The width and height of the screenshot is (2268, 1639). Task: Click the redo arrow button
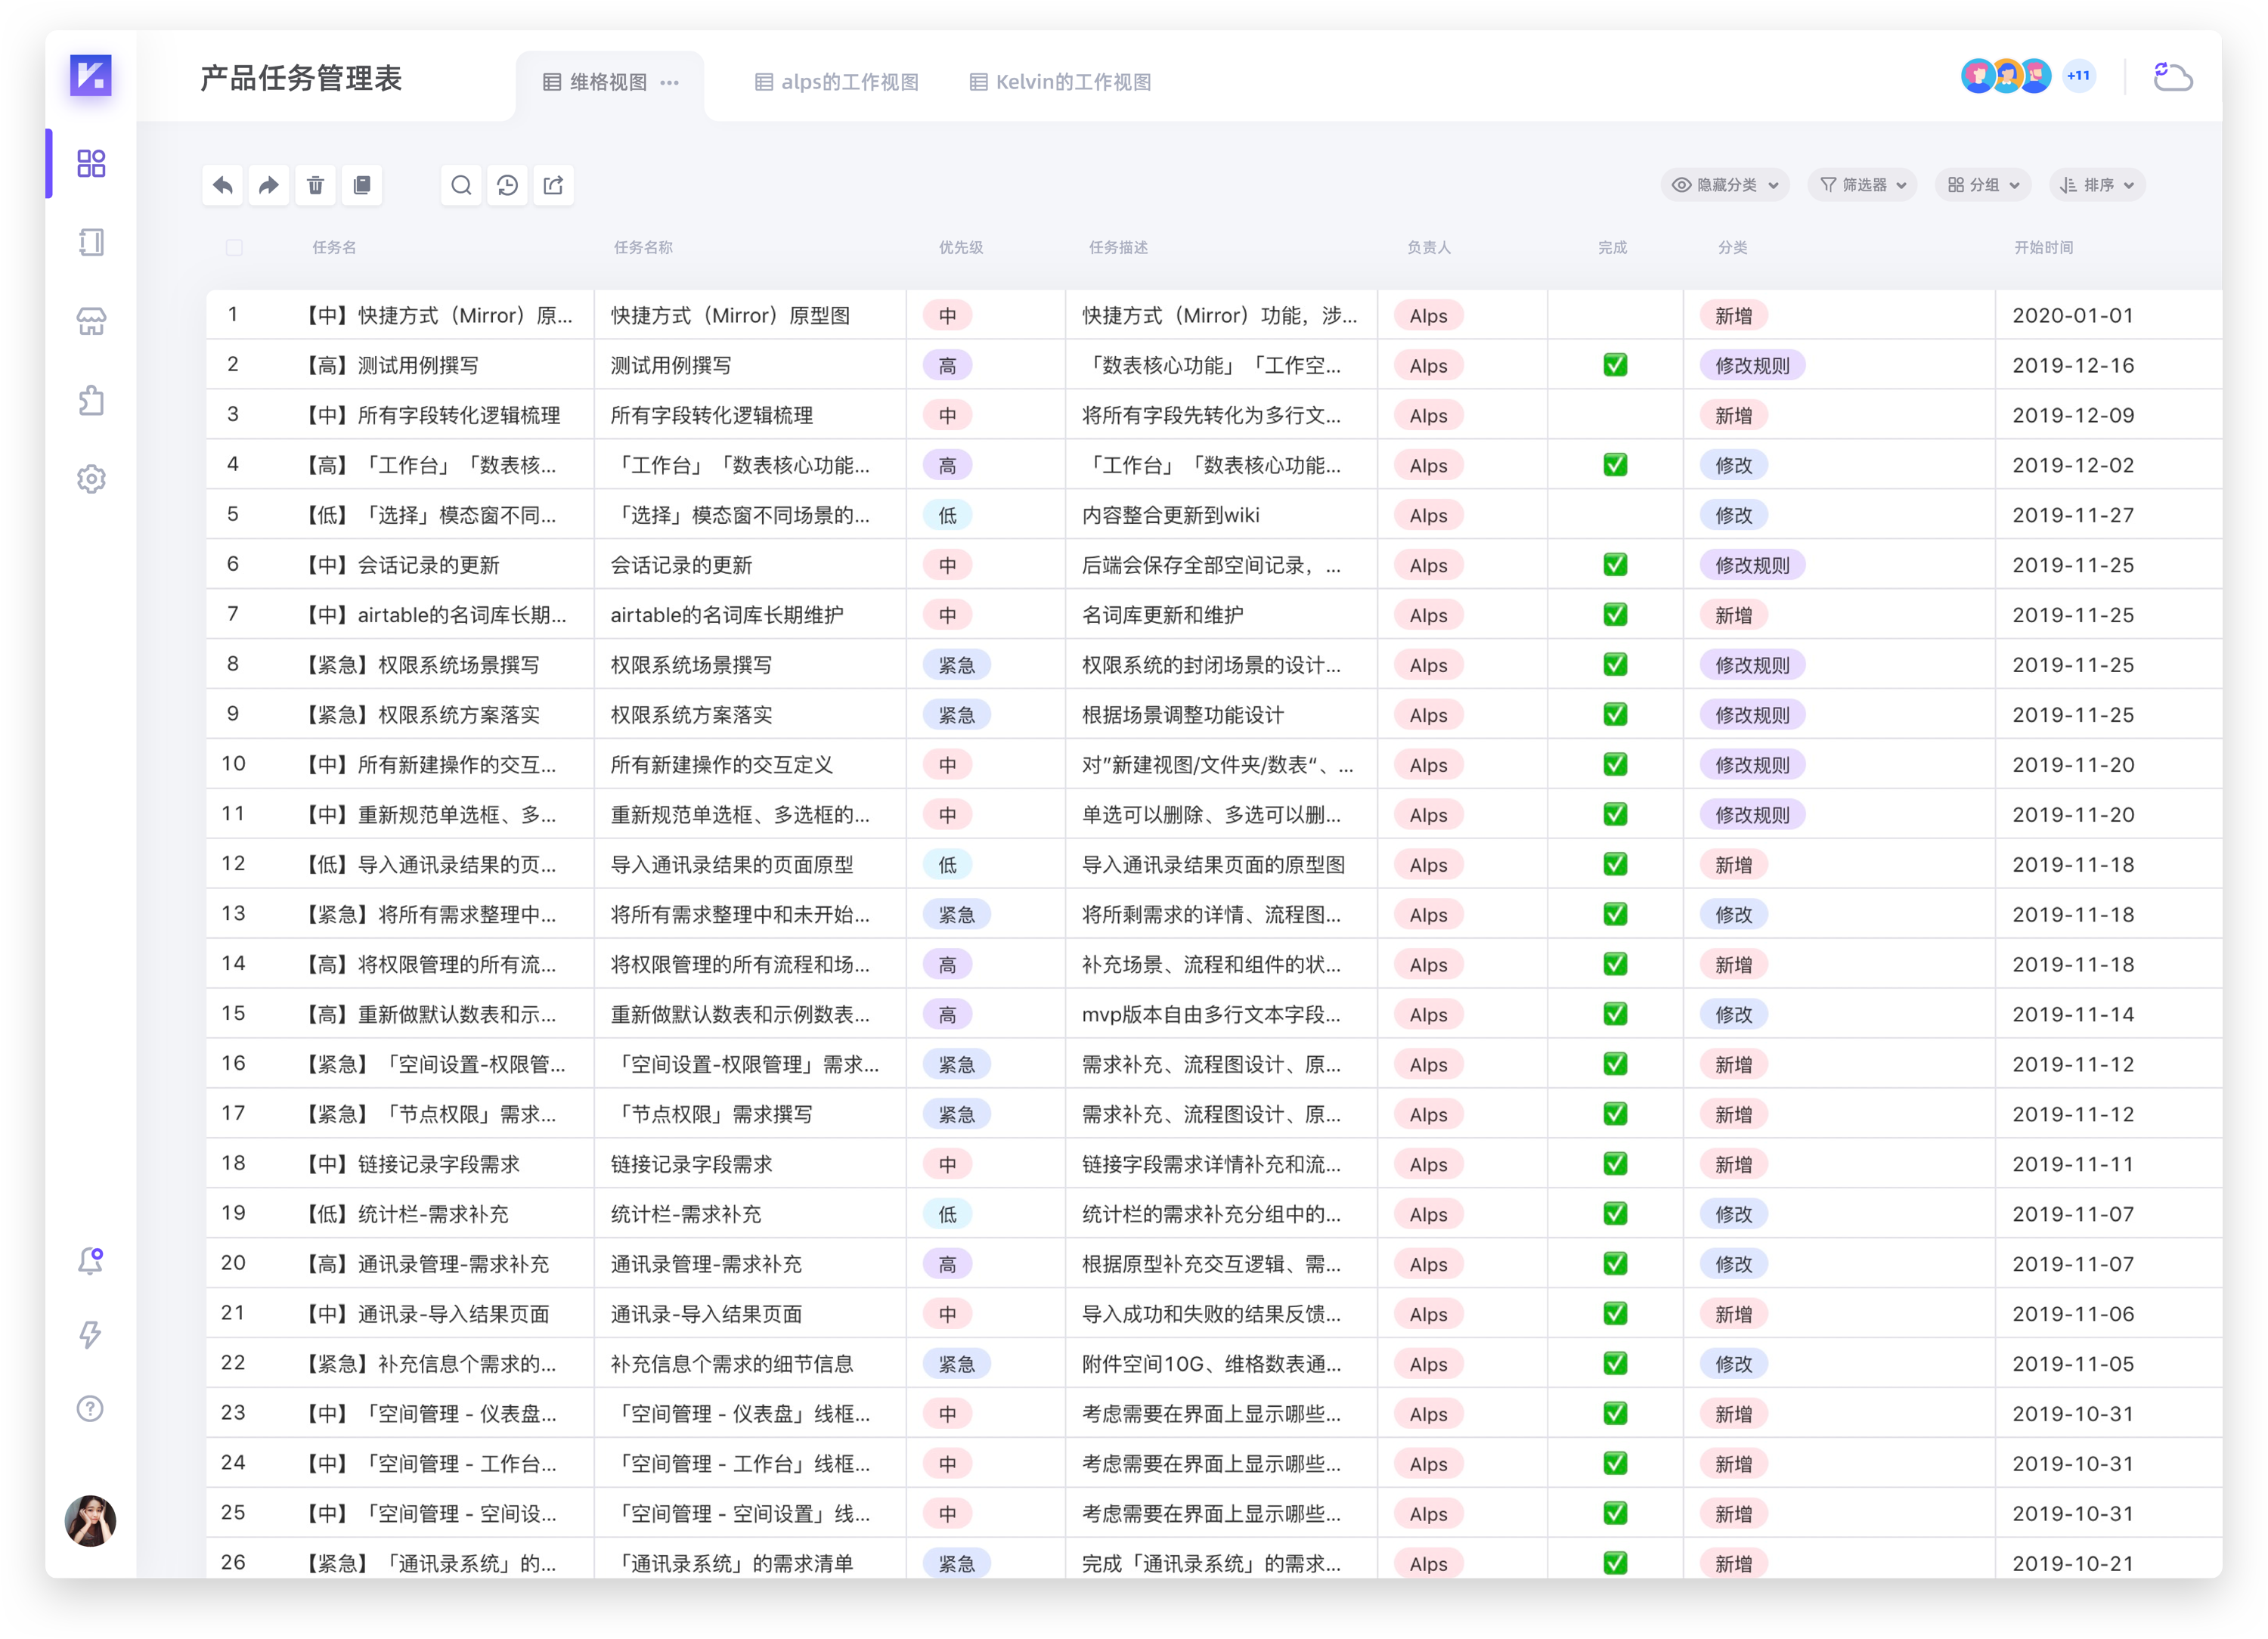pos(269,185)
